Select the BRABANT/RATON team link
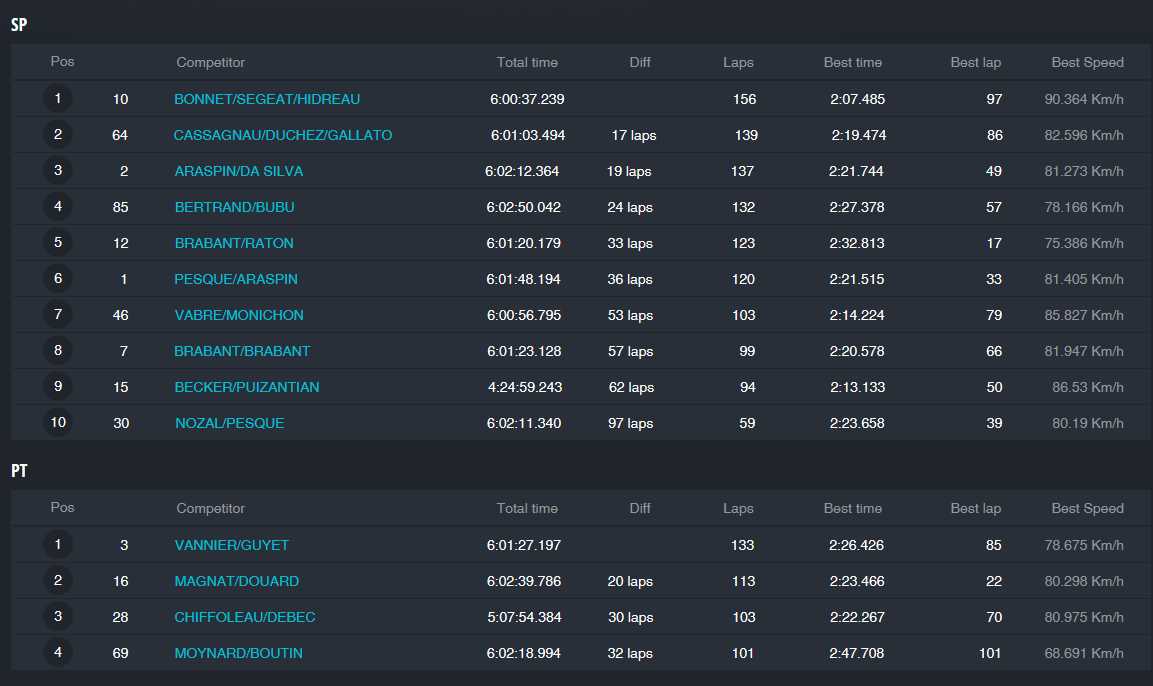The image size is (1153, 686). (x=234, y=243)
